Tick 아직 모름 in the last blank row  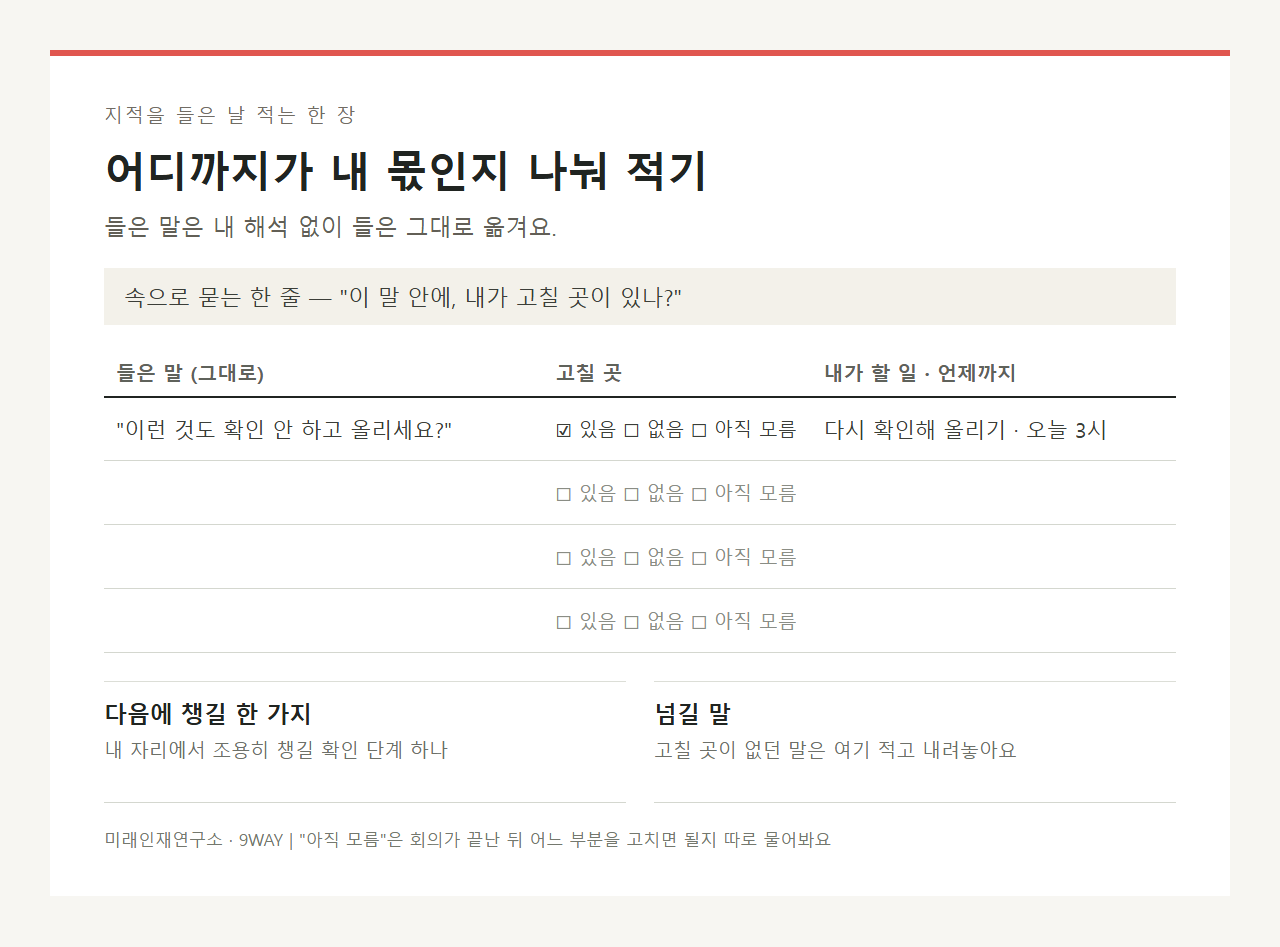tap(699, 622)
